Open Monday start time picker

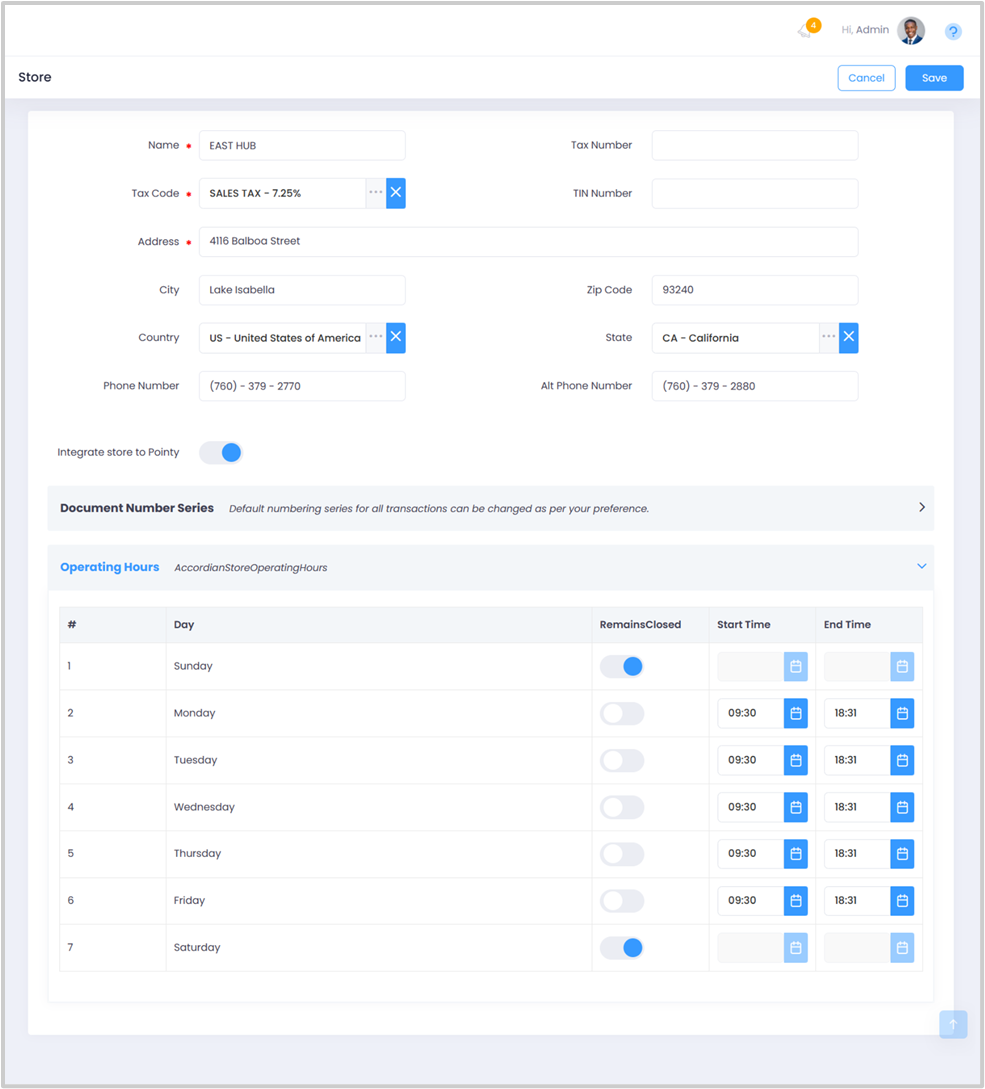click(795, 713)
